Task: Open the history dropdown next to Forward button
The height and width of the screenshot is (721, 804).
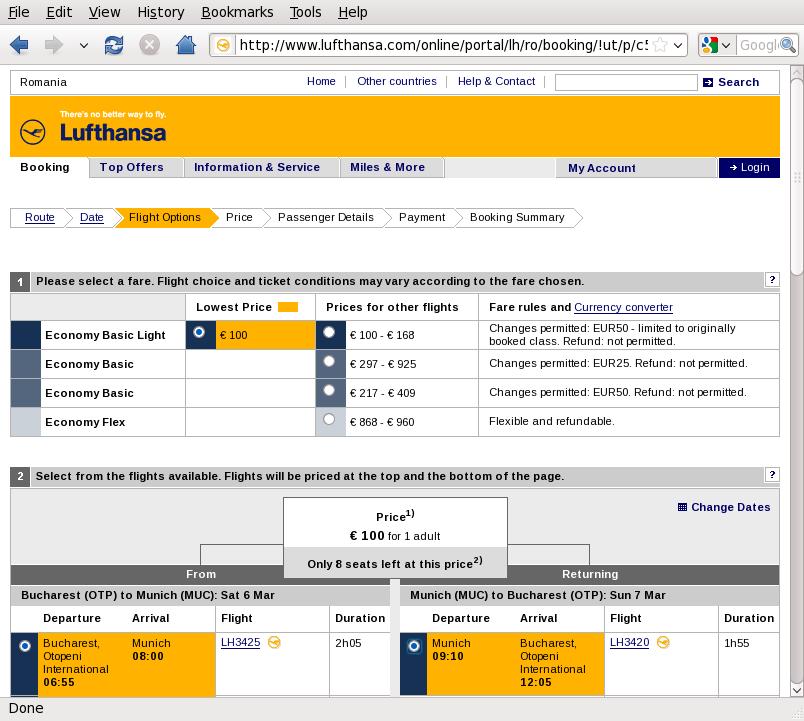Action: [x=84, y=45]
